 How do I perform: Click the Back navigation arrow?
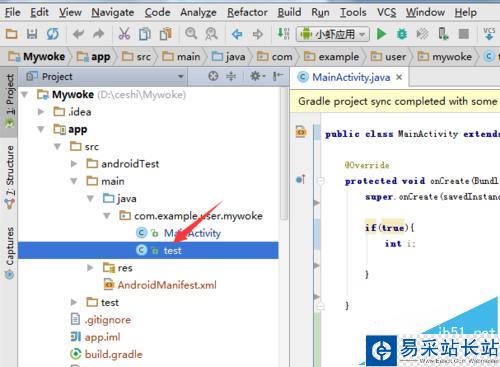tap(237, 34)
